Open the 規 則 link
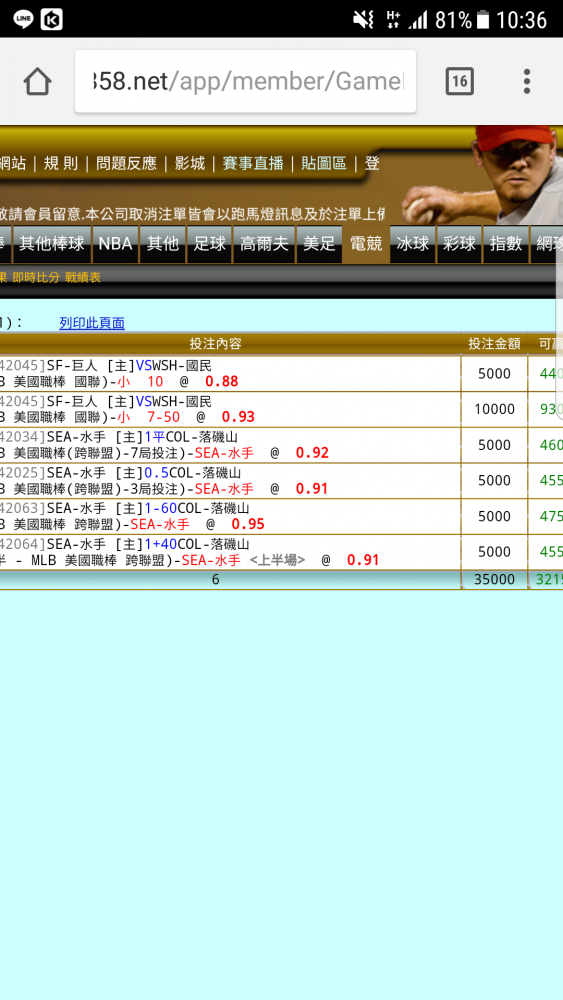The height and width of the screenshot is (1000, 563). 61,163
